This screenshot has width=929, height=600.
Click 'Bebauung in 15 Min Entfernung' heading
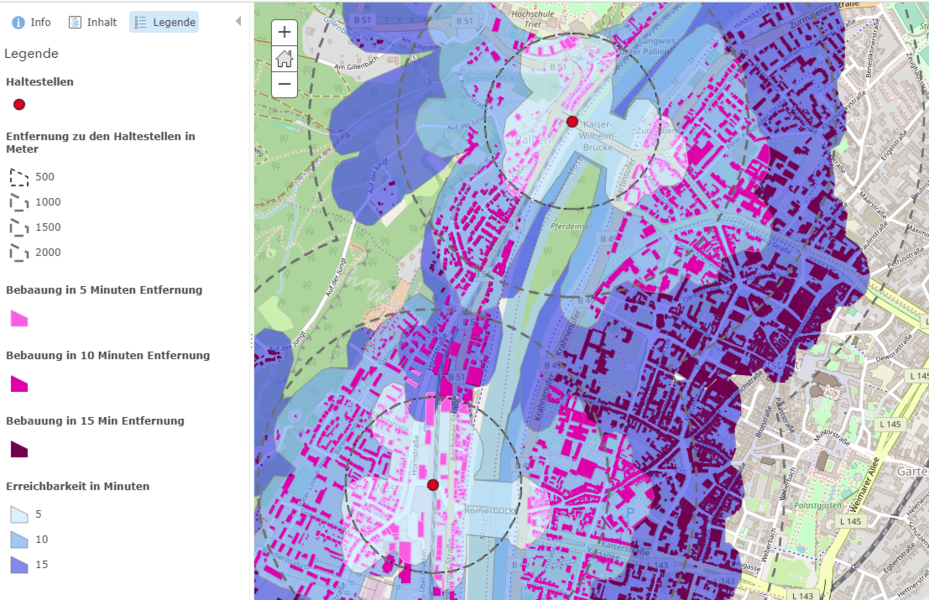point(95,421)
